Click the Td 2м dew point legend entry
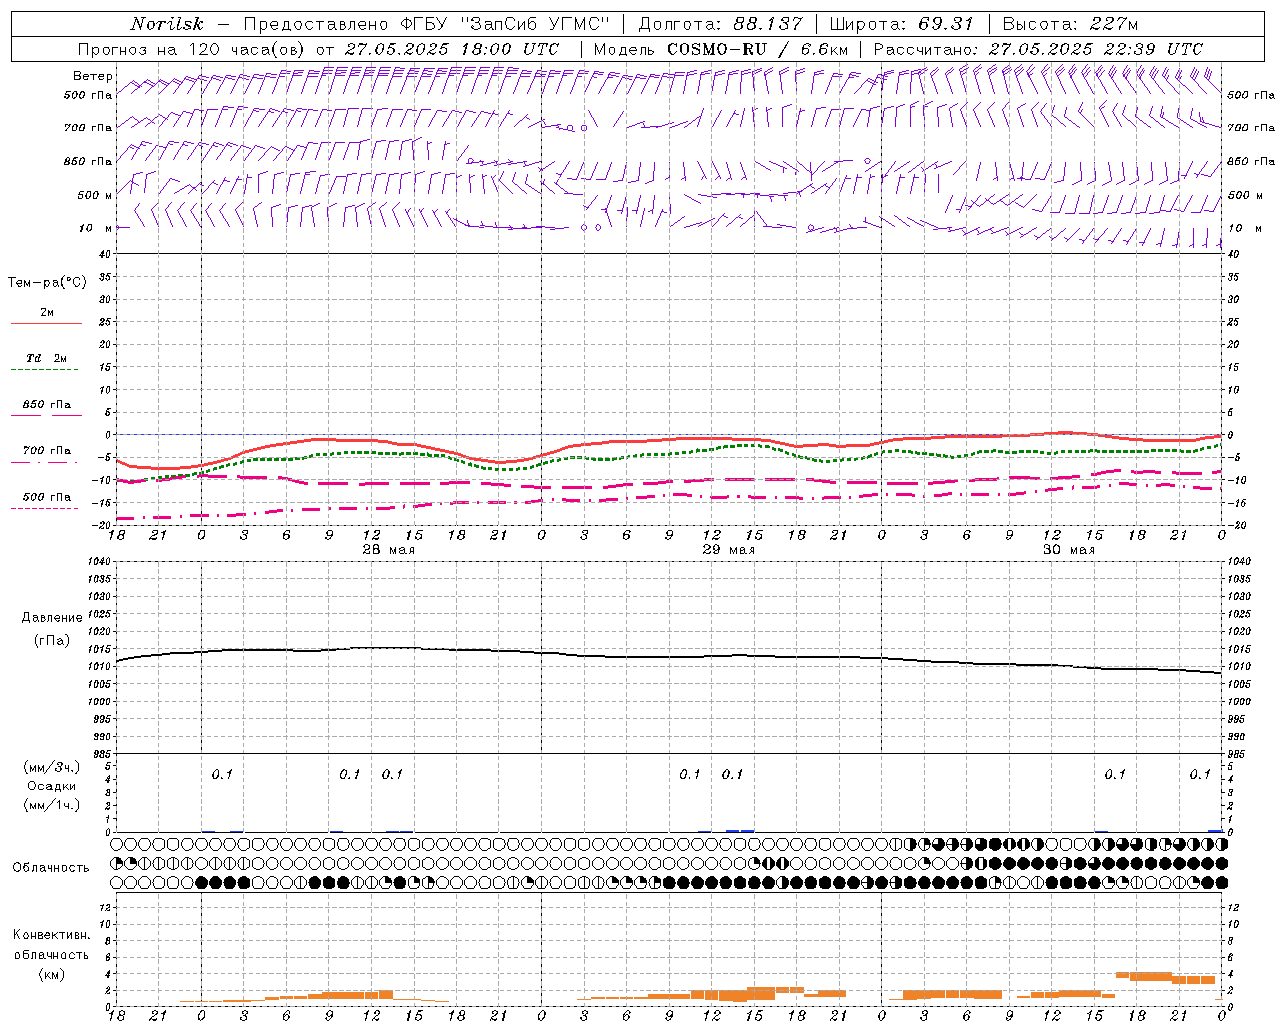This screenshot has width=1280, height=1024. point(47,358)
